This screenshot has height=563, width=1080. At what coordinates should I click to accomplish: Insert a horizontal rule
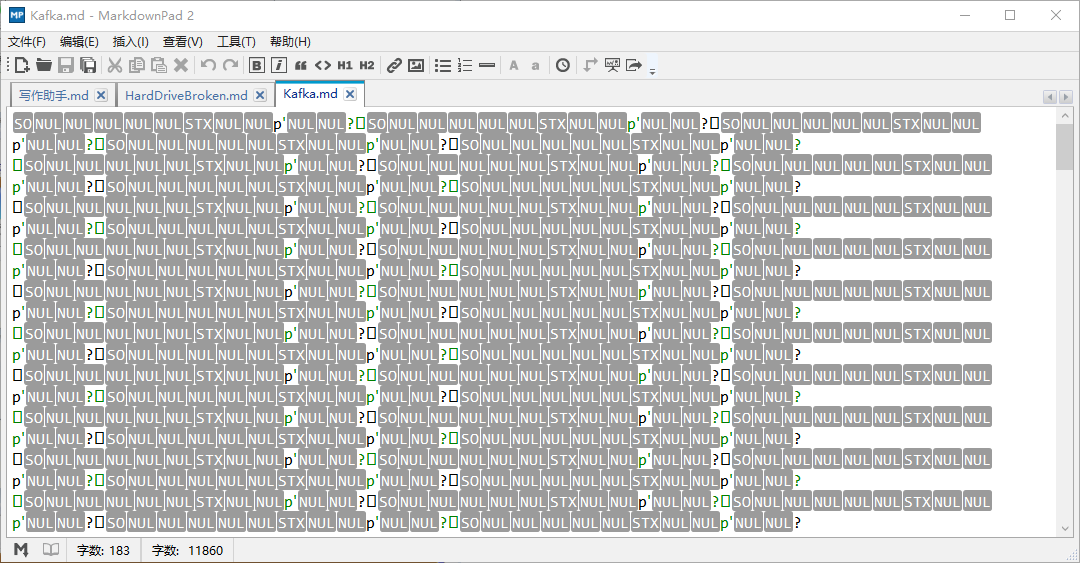click(487, 65)
